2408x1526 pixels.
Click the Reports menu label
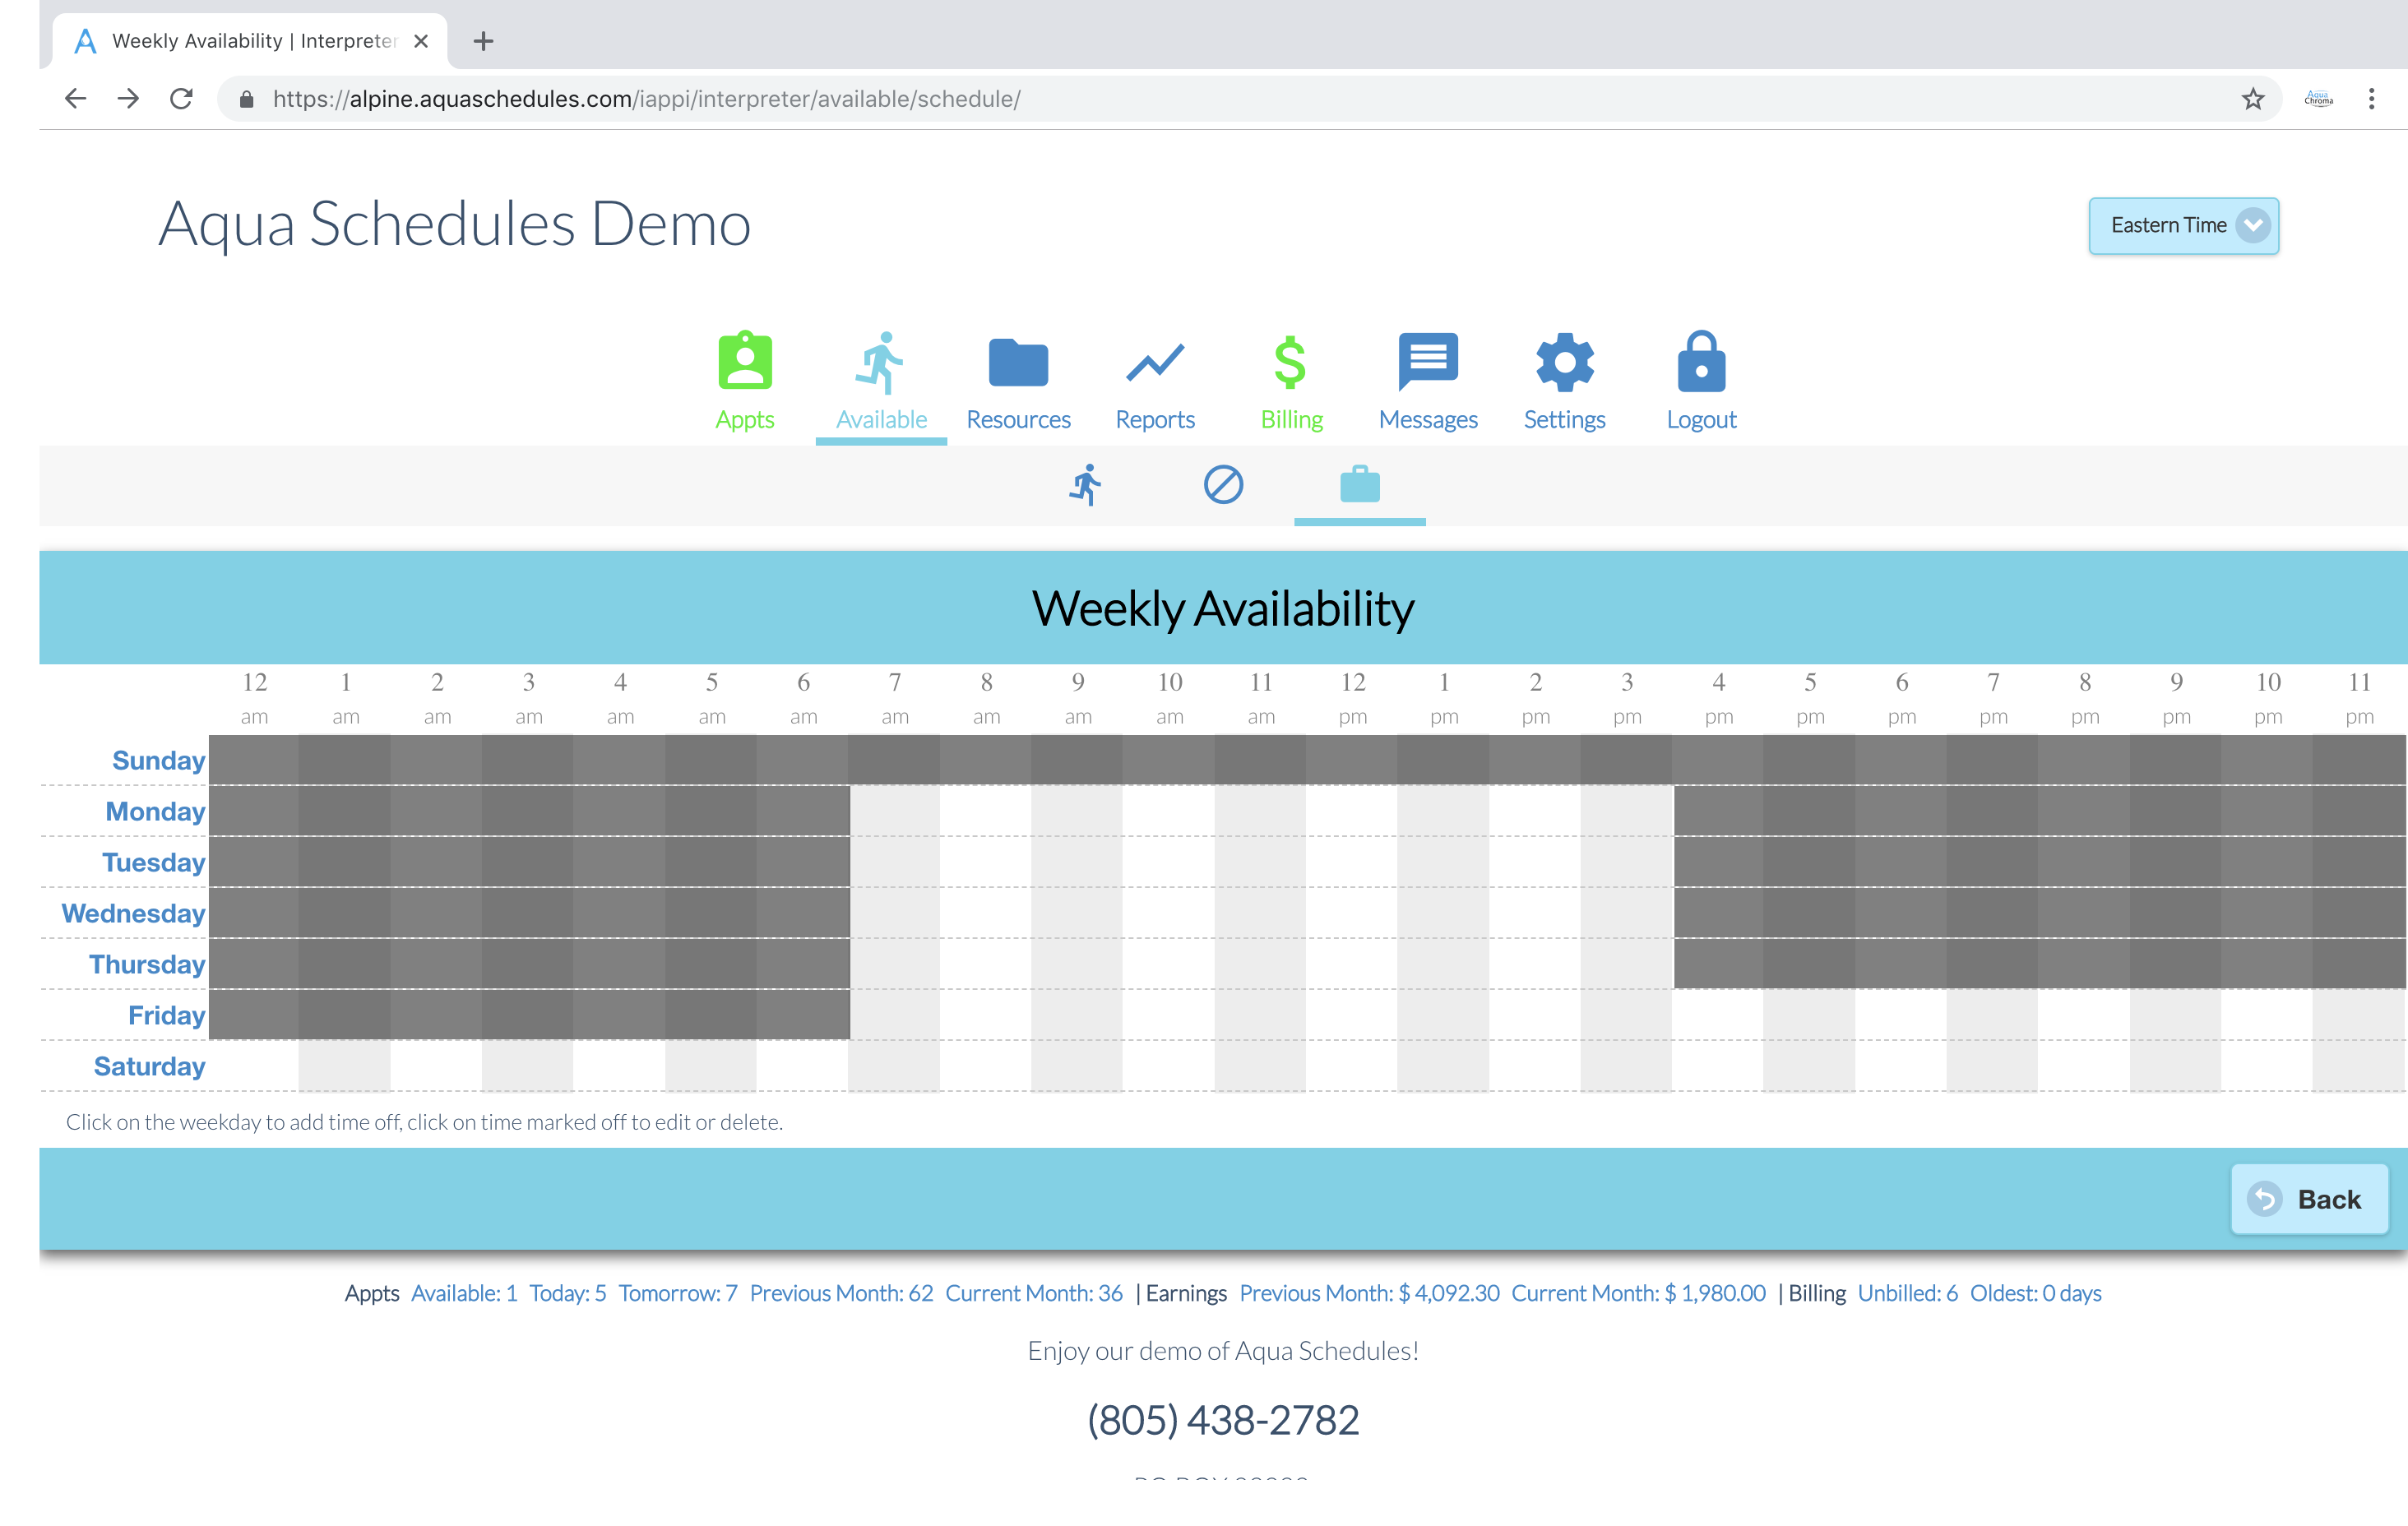(1155, 420)
